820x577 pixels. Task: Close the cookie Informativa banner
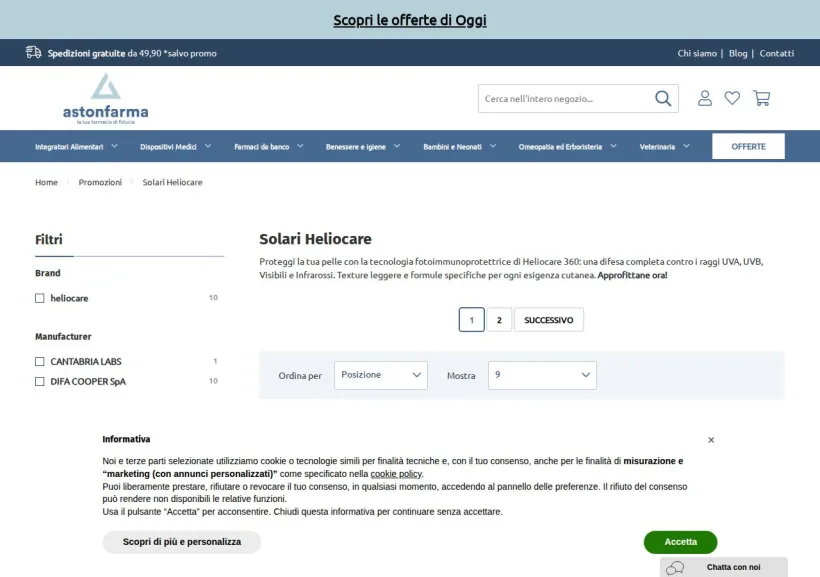coord(711,440)
